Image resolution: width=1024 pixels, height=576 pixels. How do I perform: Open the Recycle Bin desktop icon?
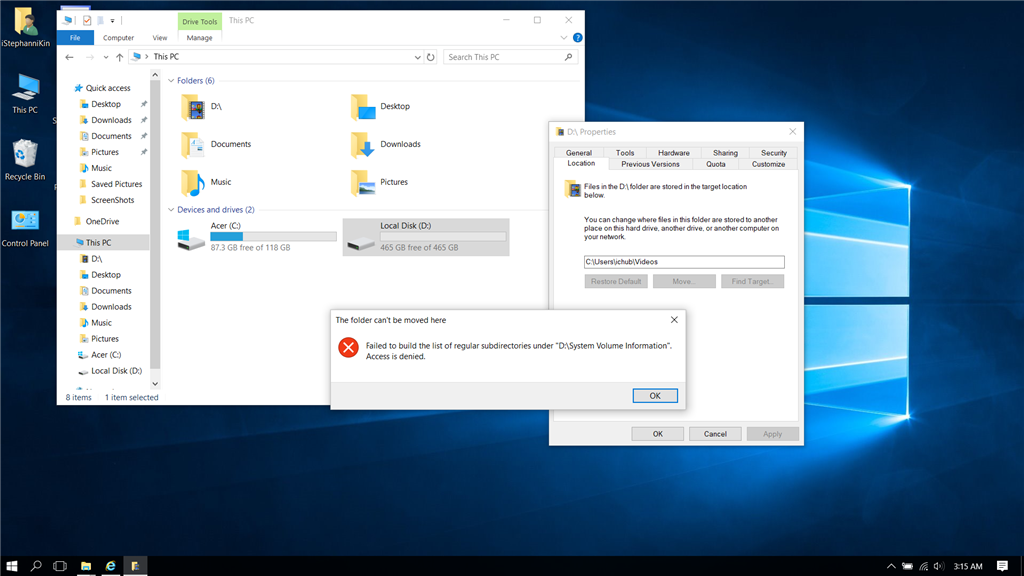click(25, 160)
